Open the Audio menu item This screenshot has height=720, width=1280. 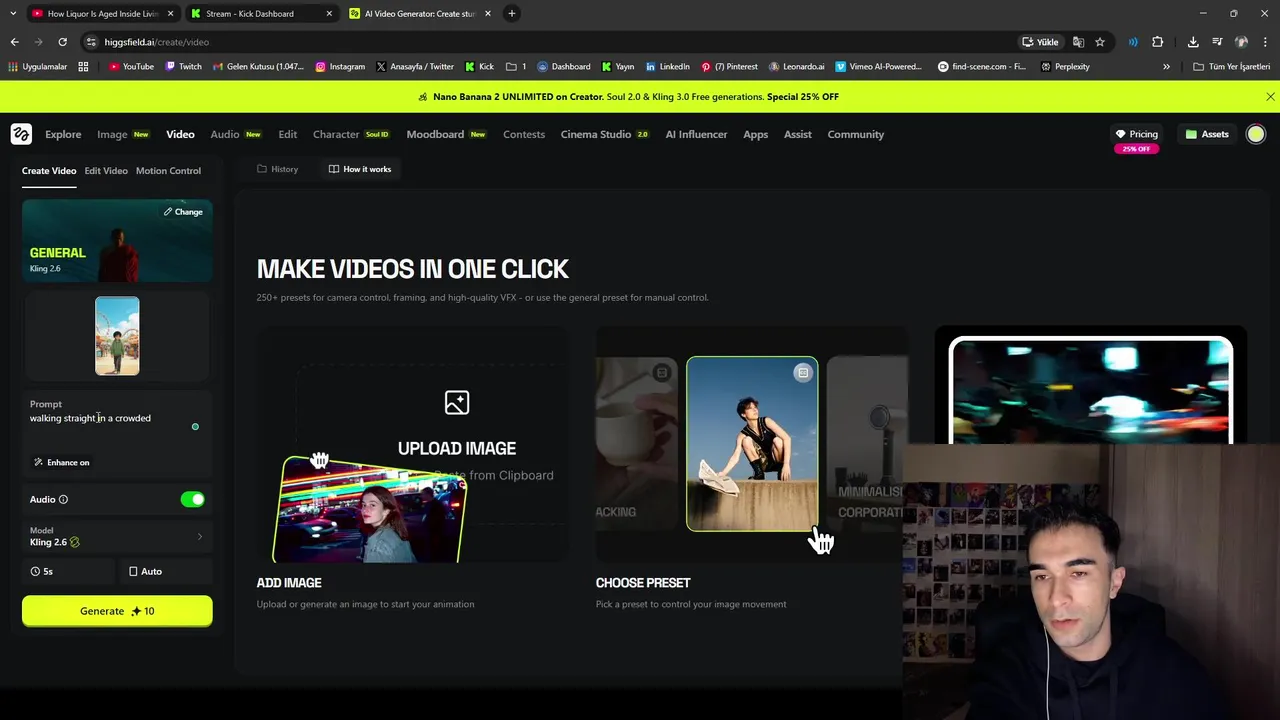pyautogui.click(x=236, y=134)
